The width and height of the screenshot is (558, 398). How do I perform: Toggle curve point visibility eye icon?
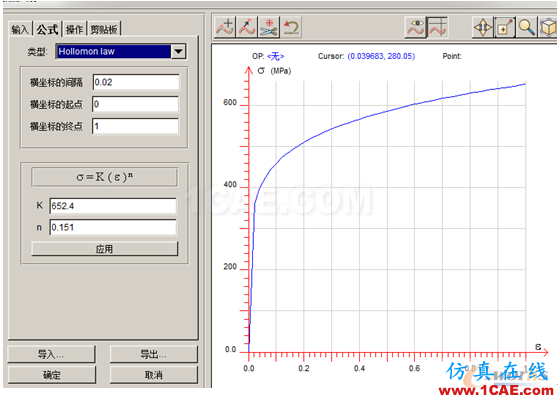click(416, 27)
